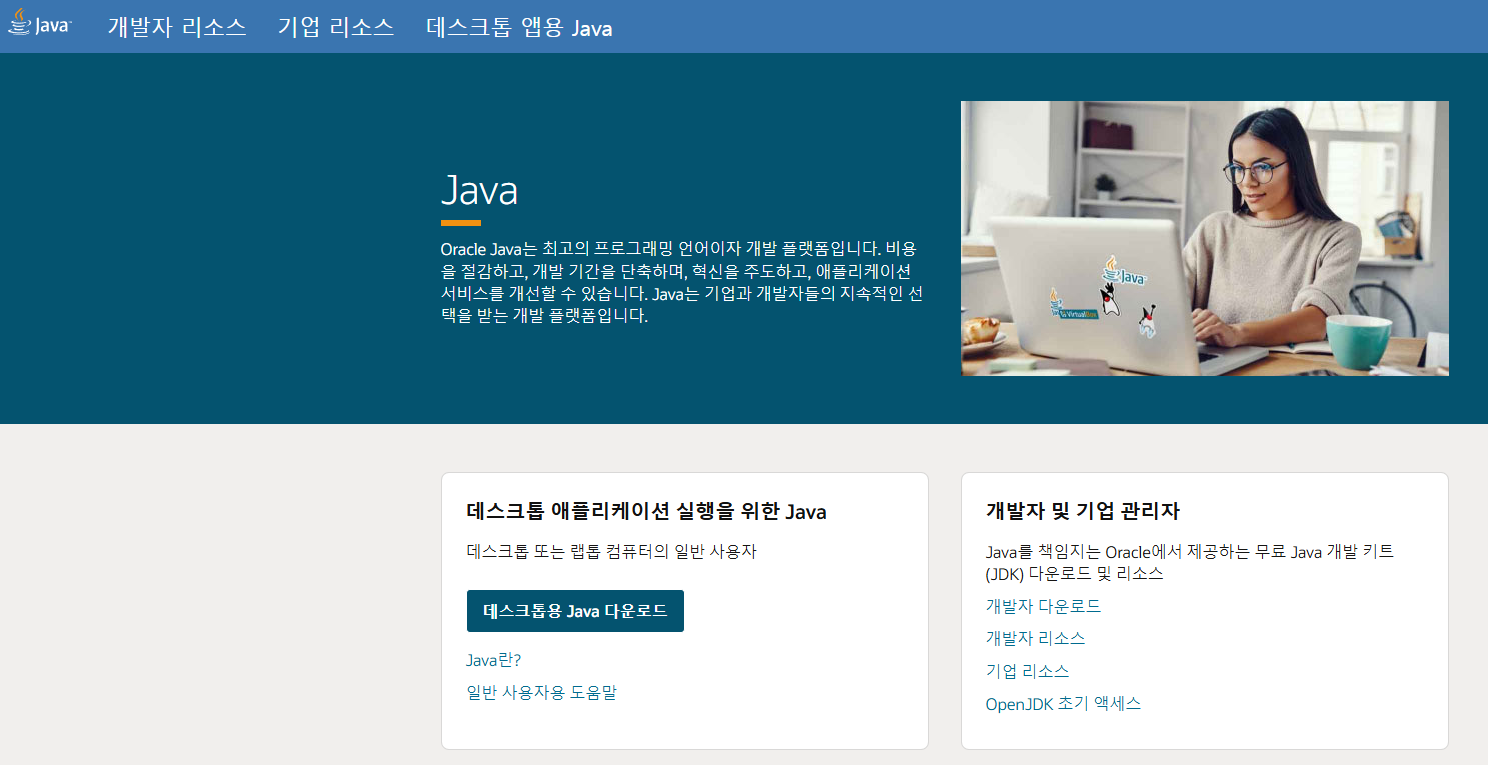This screenshot has height=765, width=1488.
Task: Select the Duke mascot sticker on the laptop
Action: 1110,302
